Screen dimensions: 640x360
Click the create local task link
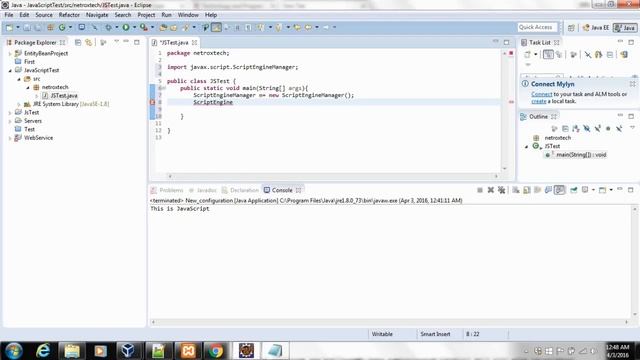click(x=539, y=101)
